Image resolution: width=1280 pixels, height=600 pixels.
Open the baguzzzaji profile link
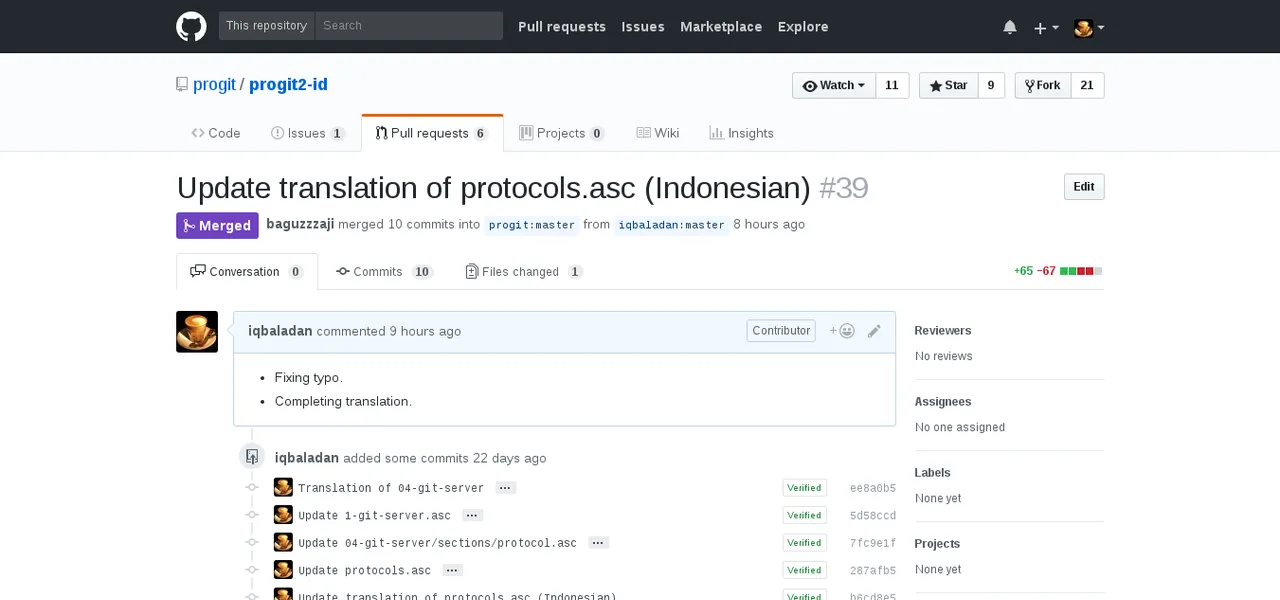pos(300,224)
